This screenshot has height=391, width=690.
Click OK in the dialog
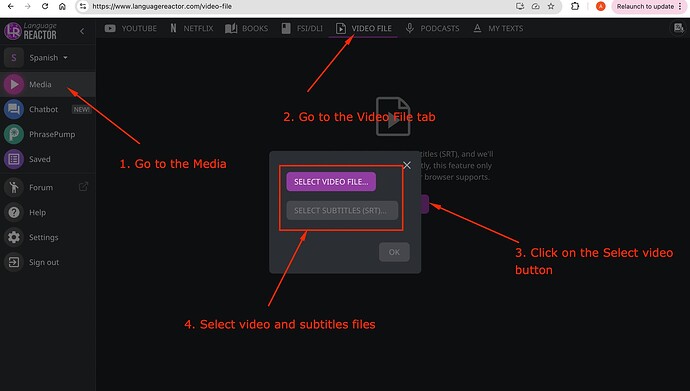pyautogui.click(x=394, y=252)
